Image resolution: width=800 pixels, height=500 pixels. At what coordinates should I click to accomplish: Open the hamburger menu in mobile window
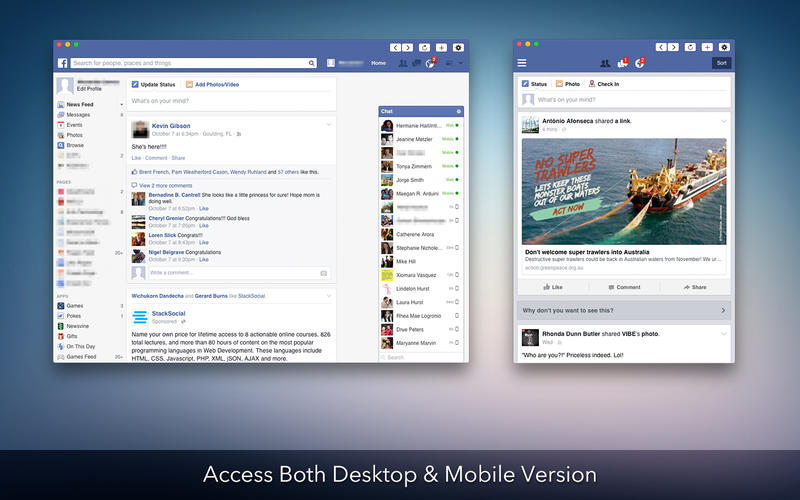click(522, 63)
